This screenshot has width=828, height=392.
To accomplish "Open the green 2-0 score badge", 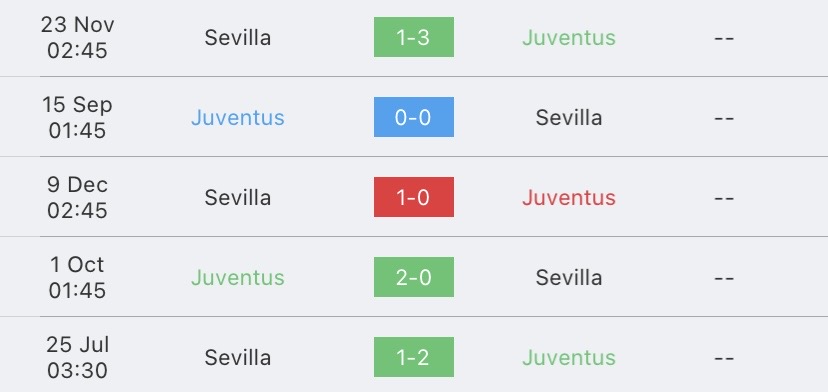I will (413, 277).
